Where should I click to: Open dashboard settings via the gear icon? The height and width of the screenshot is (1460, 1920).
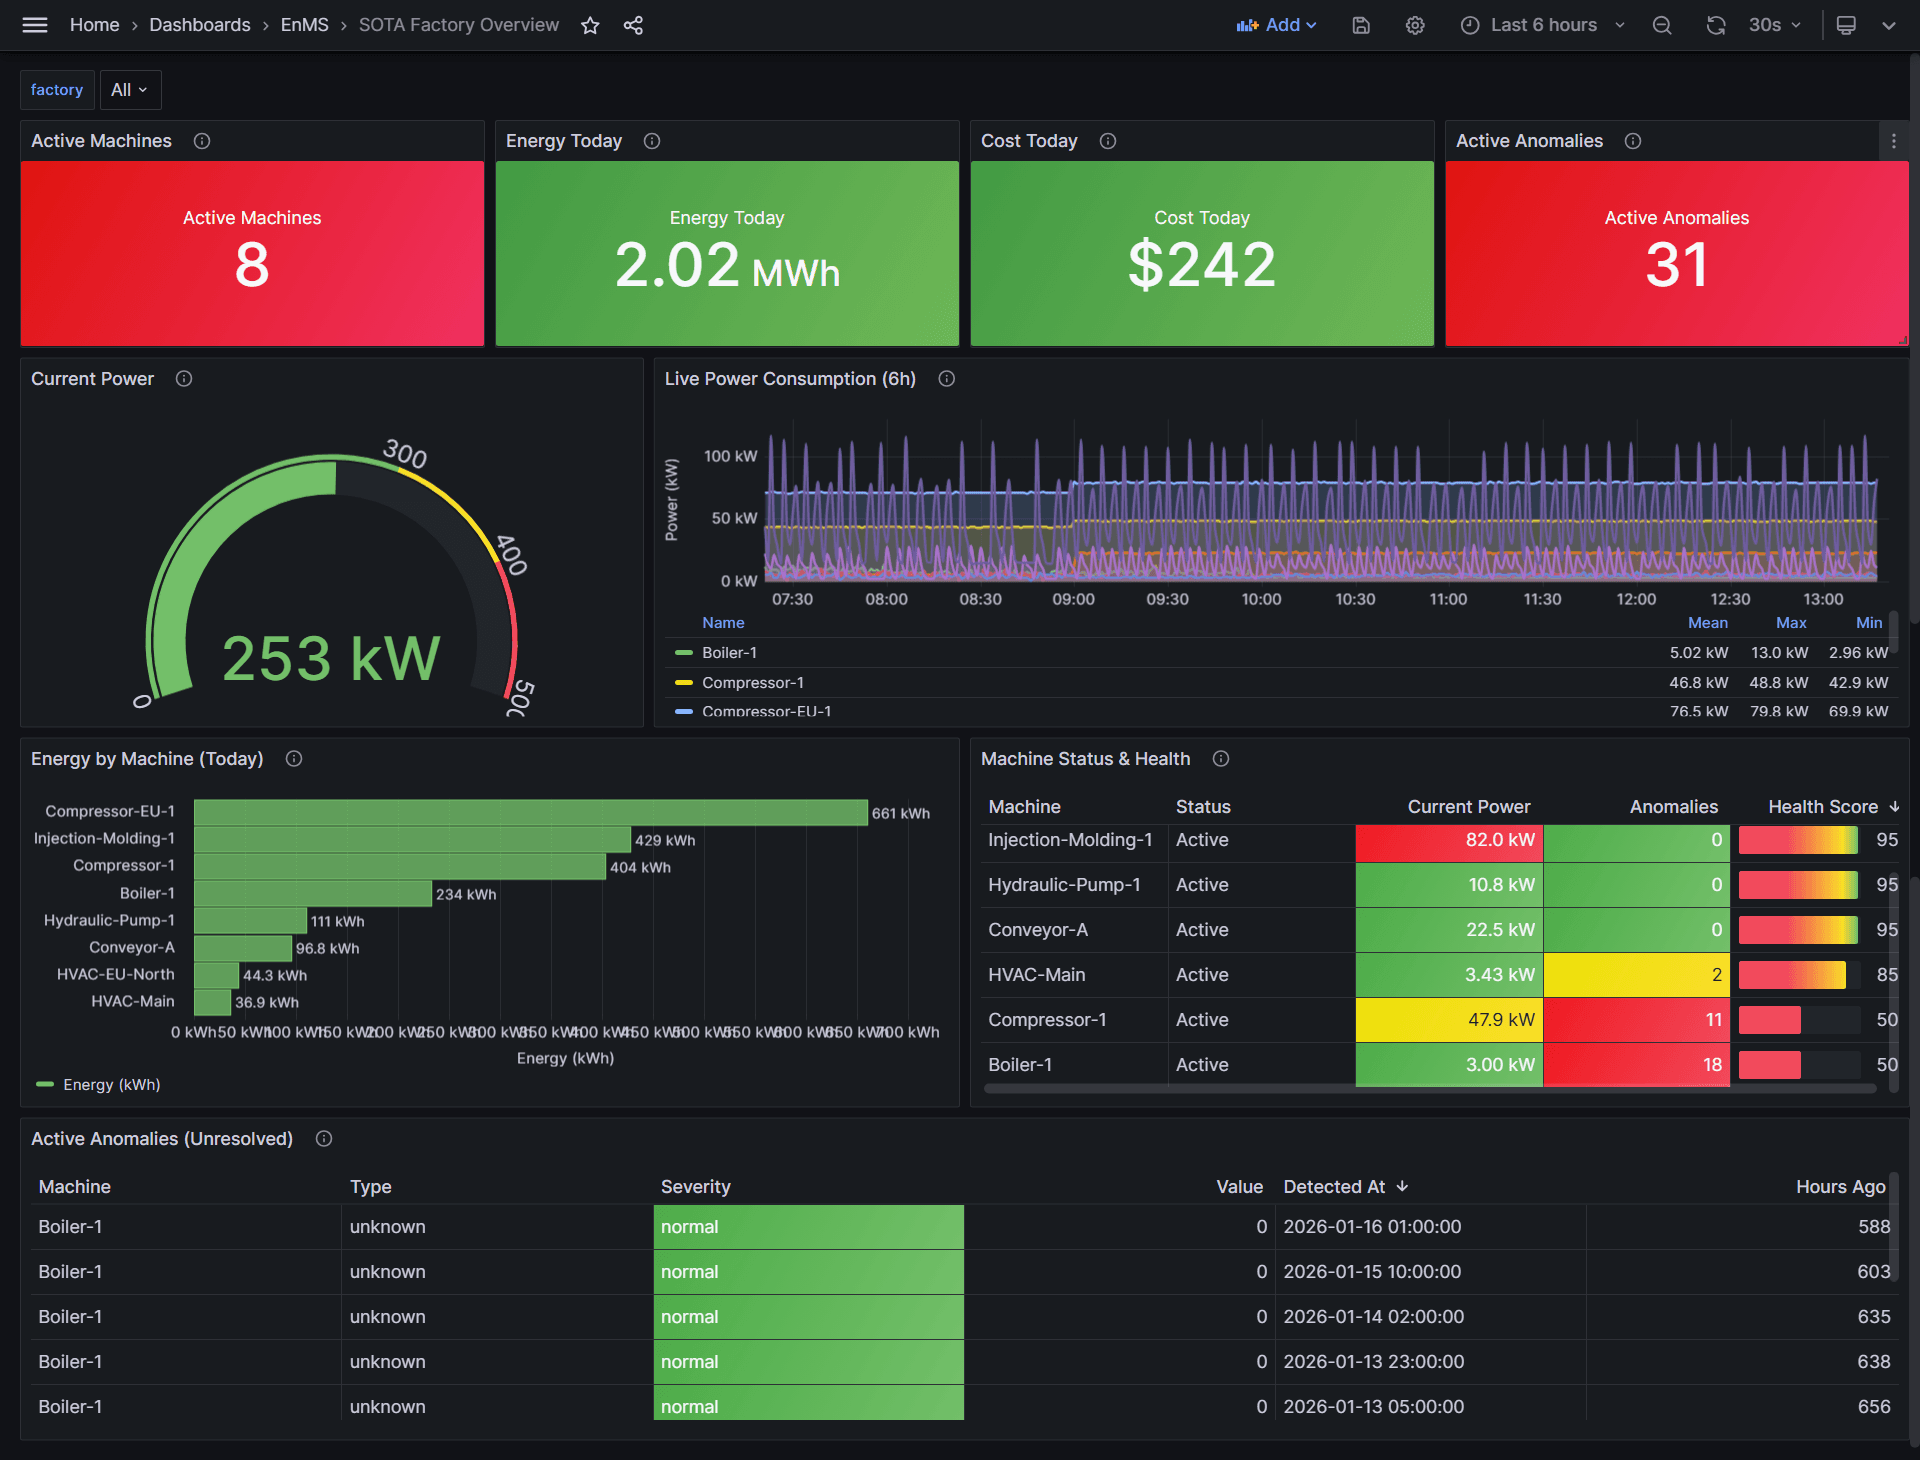coord(1415,25)
